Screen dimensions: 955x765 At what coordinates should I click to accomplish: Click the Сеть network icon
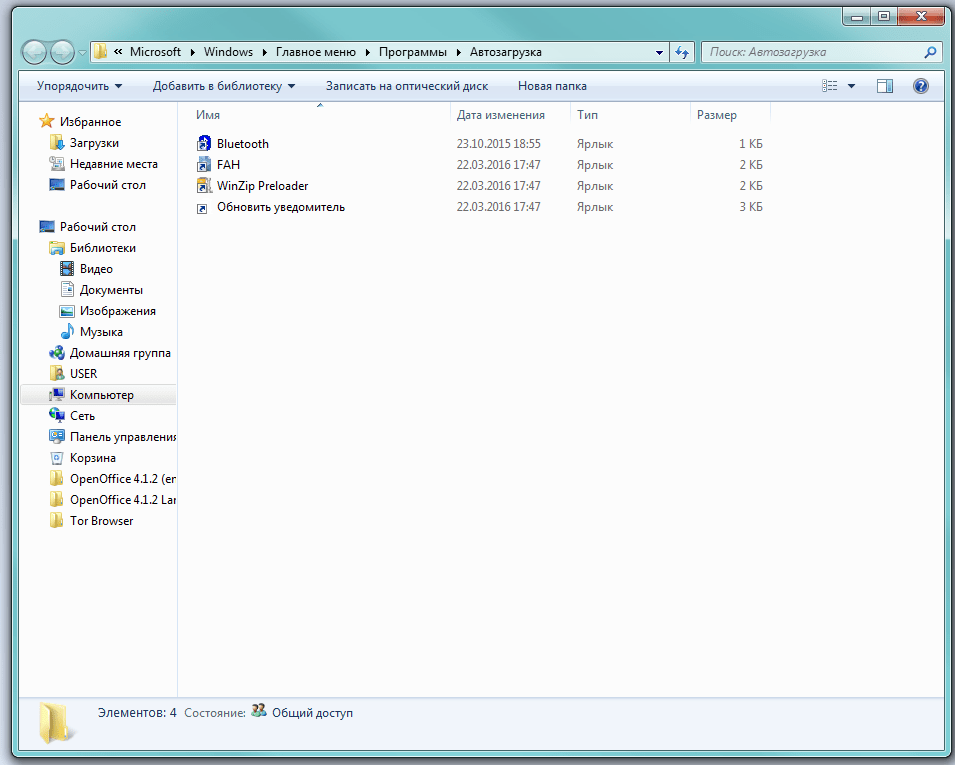(x=57, y=415)
